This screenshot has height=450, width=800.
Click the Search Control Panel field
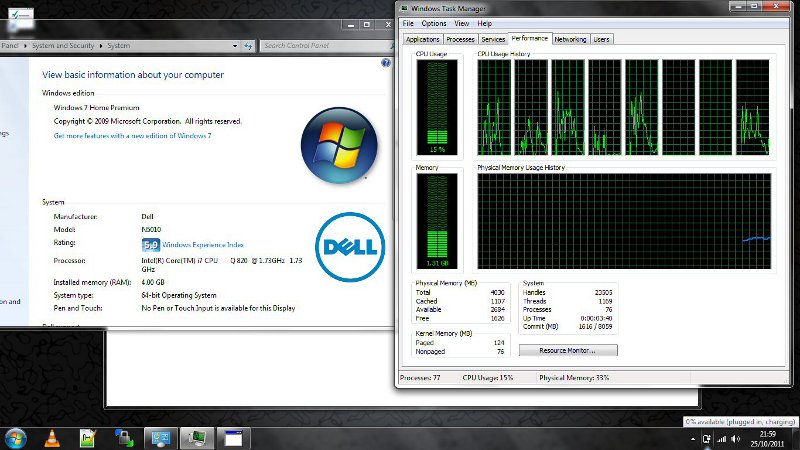[x=326, y=46]
